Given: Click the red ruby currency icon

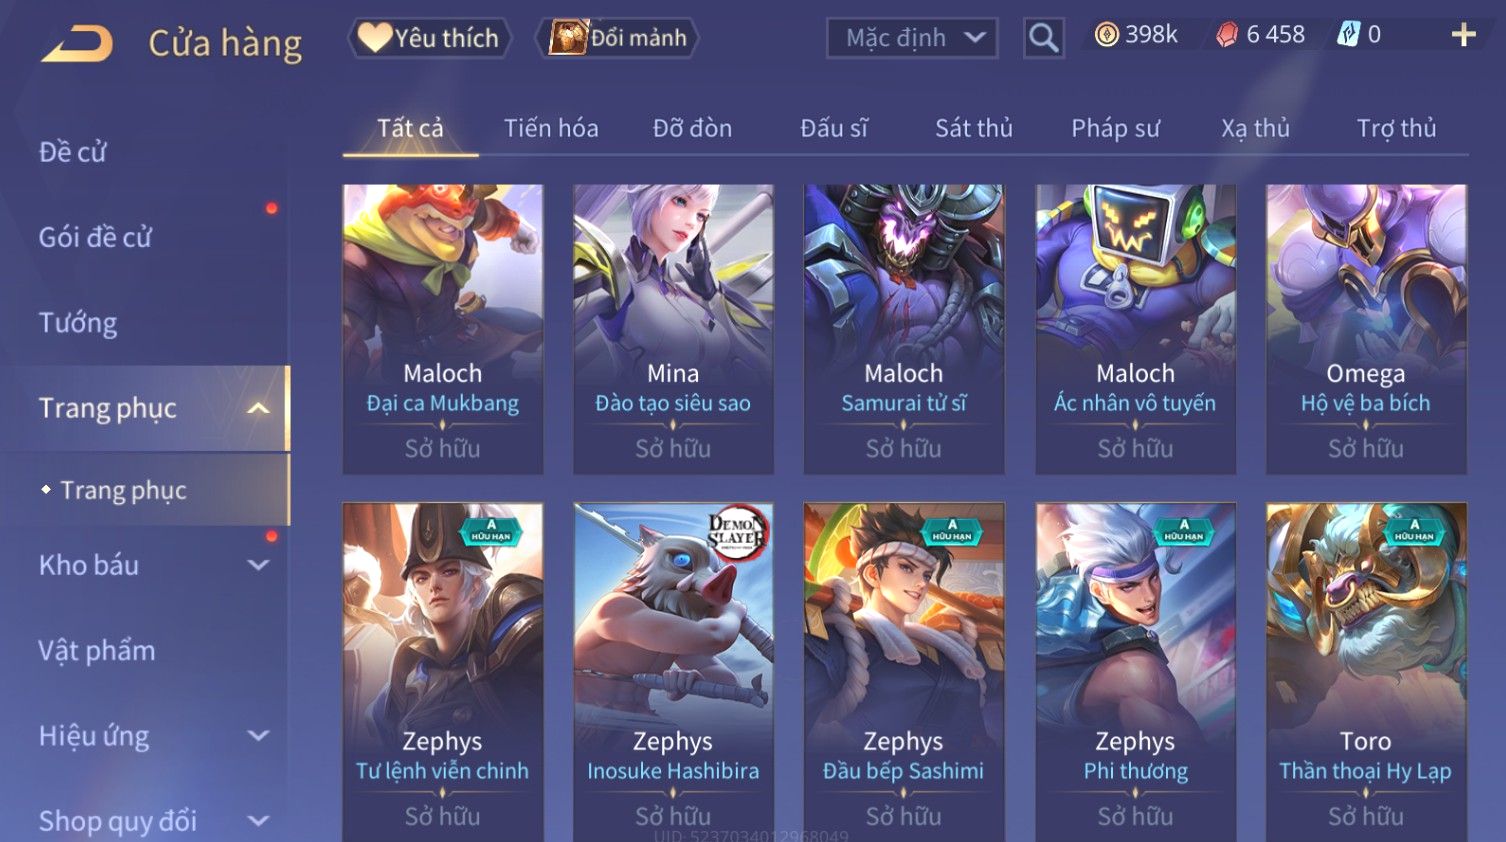Looking at the screenshot, I should pyautogui.click(x=1226, y=35).
